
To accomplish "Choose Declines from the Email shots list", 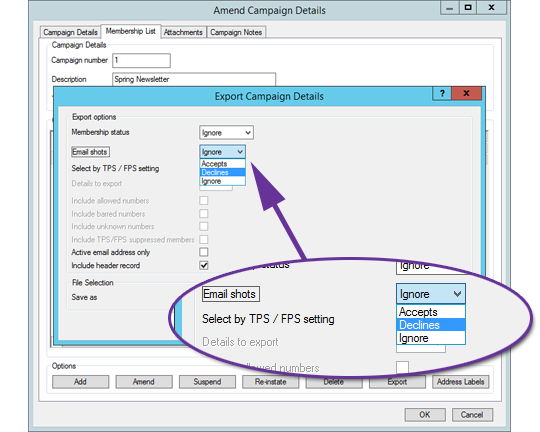I will 222,172.
